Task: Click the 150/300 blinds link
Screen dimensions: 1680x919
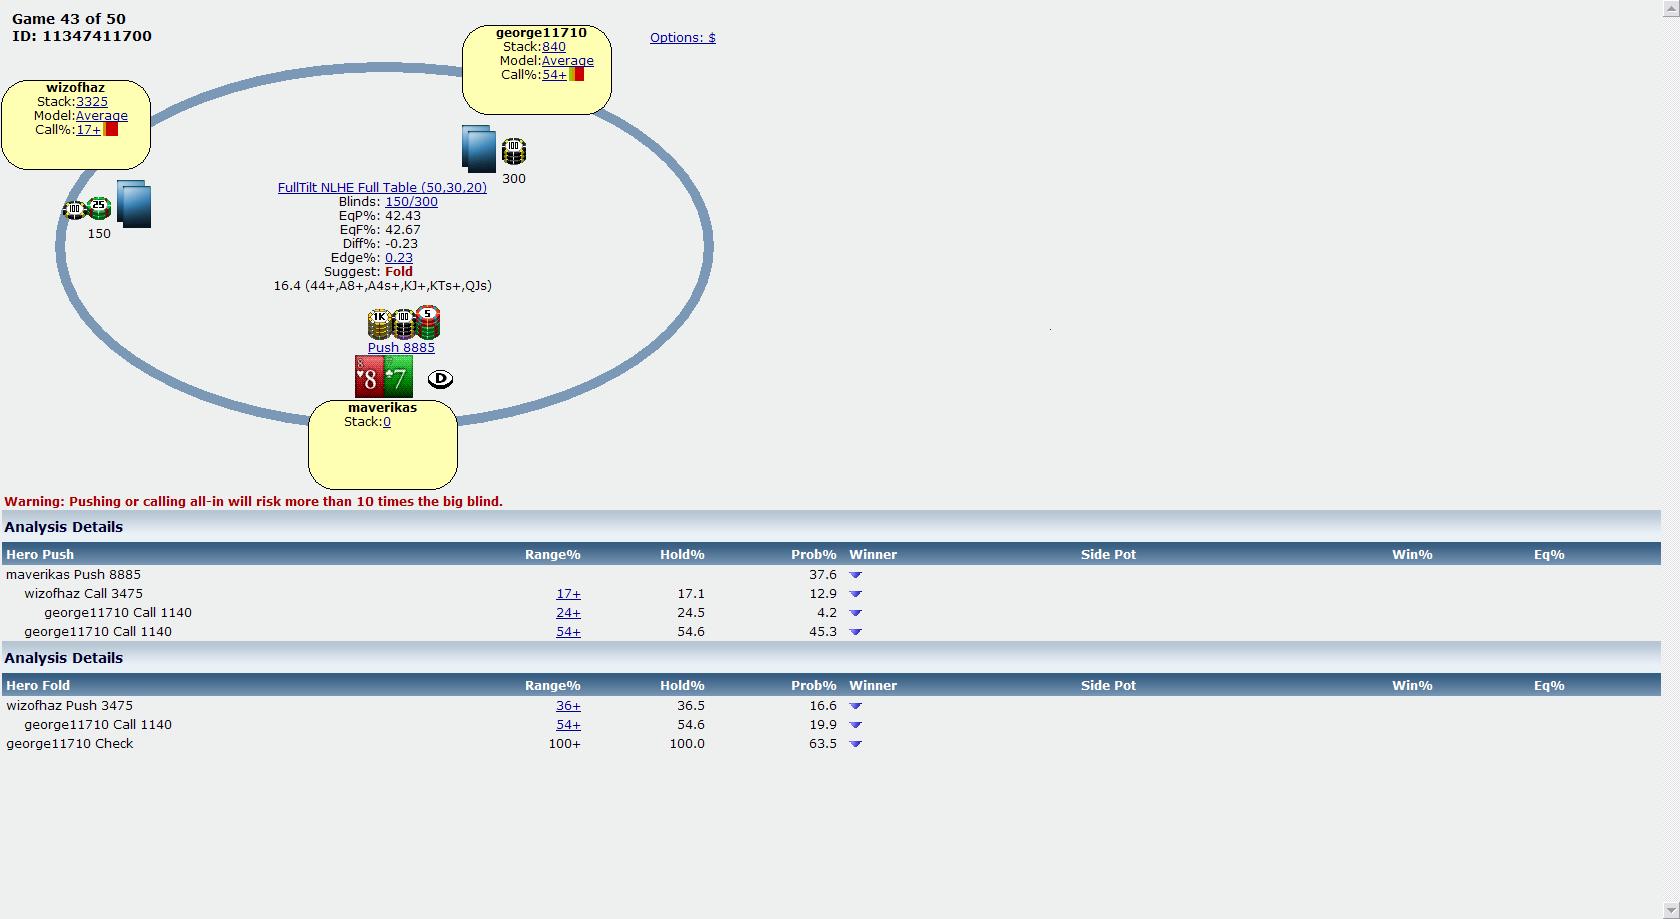Action: coord(411,201)
